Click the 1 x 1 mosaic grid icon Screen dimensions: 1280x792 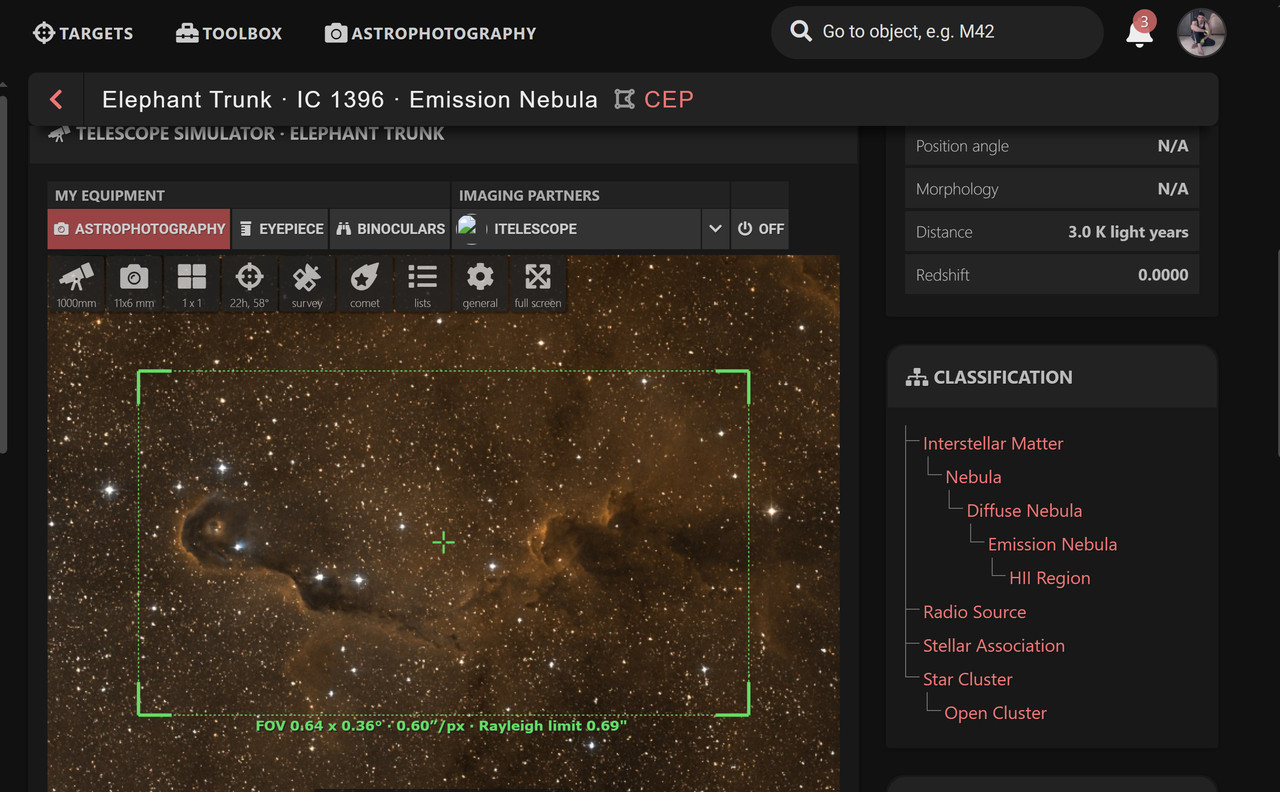(x=192, y=284)
